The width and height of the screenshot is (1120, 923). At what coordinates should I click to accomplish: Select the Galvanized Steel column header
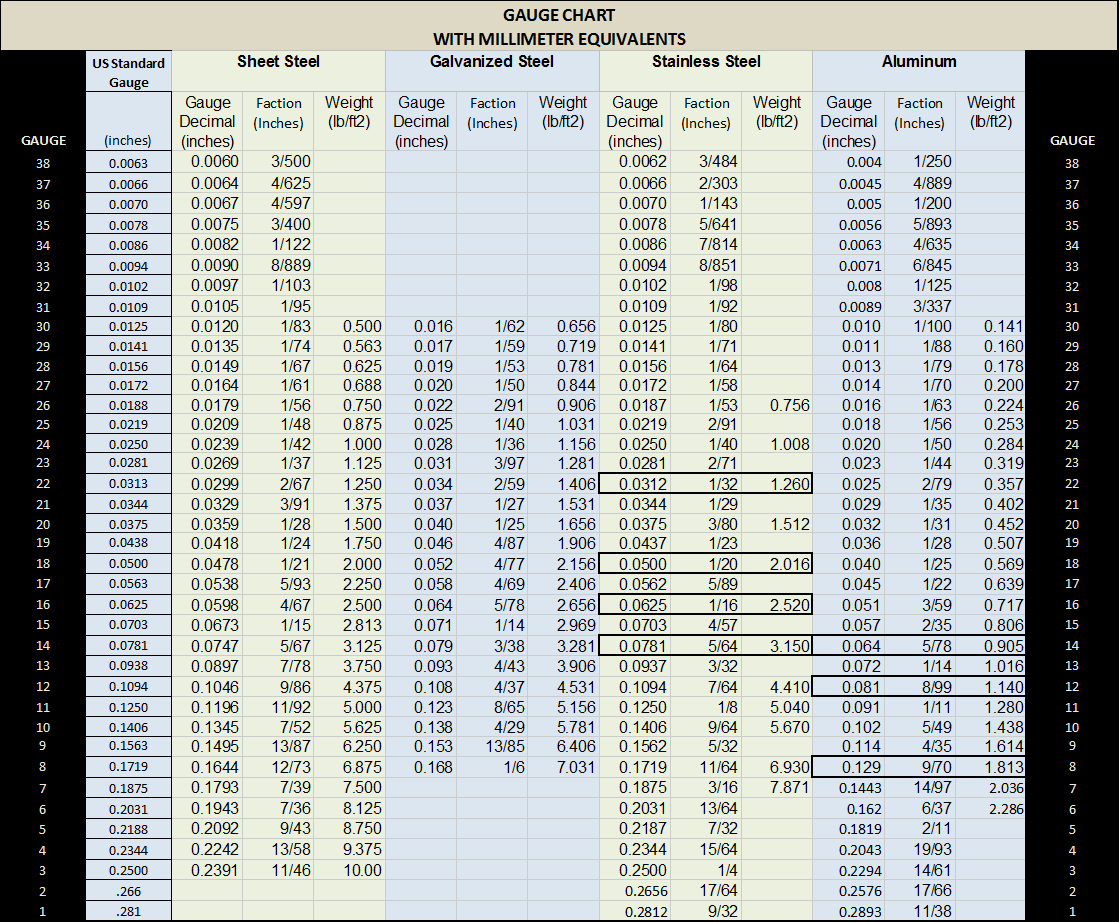[491, 61]
